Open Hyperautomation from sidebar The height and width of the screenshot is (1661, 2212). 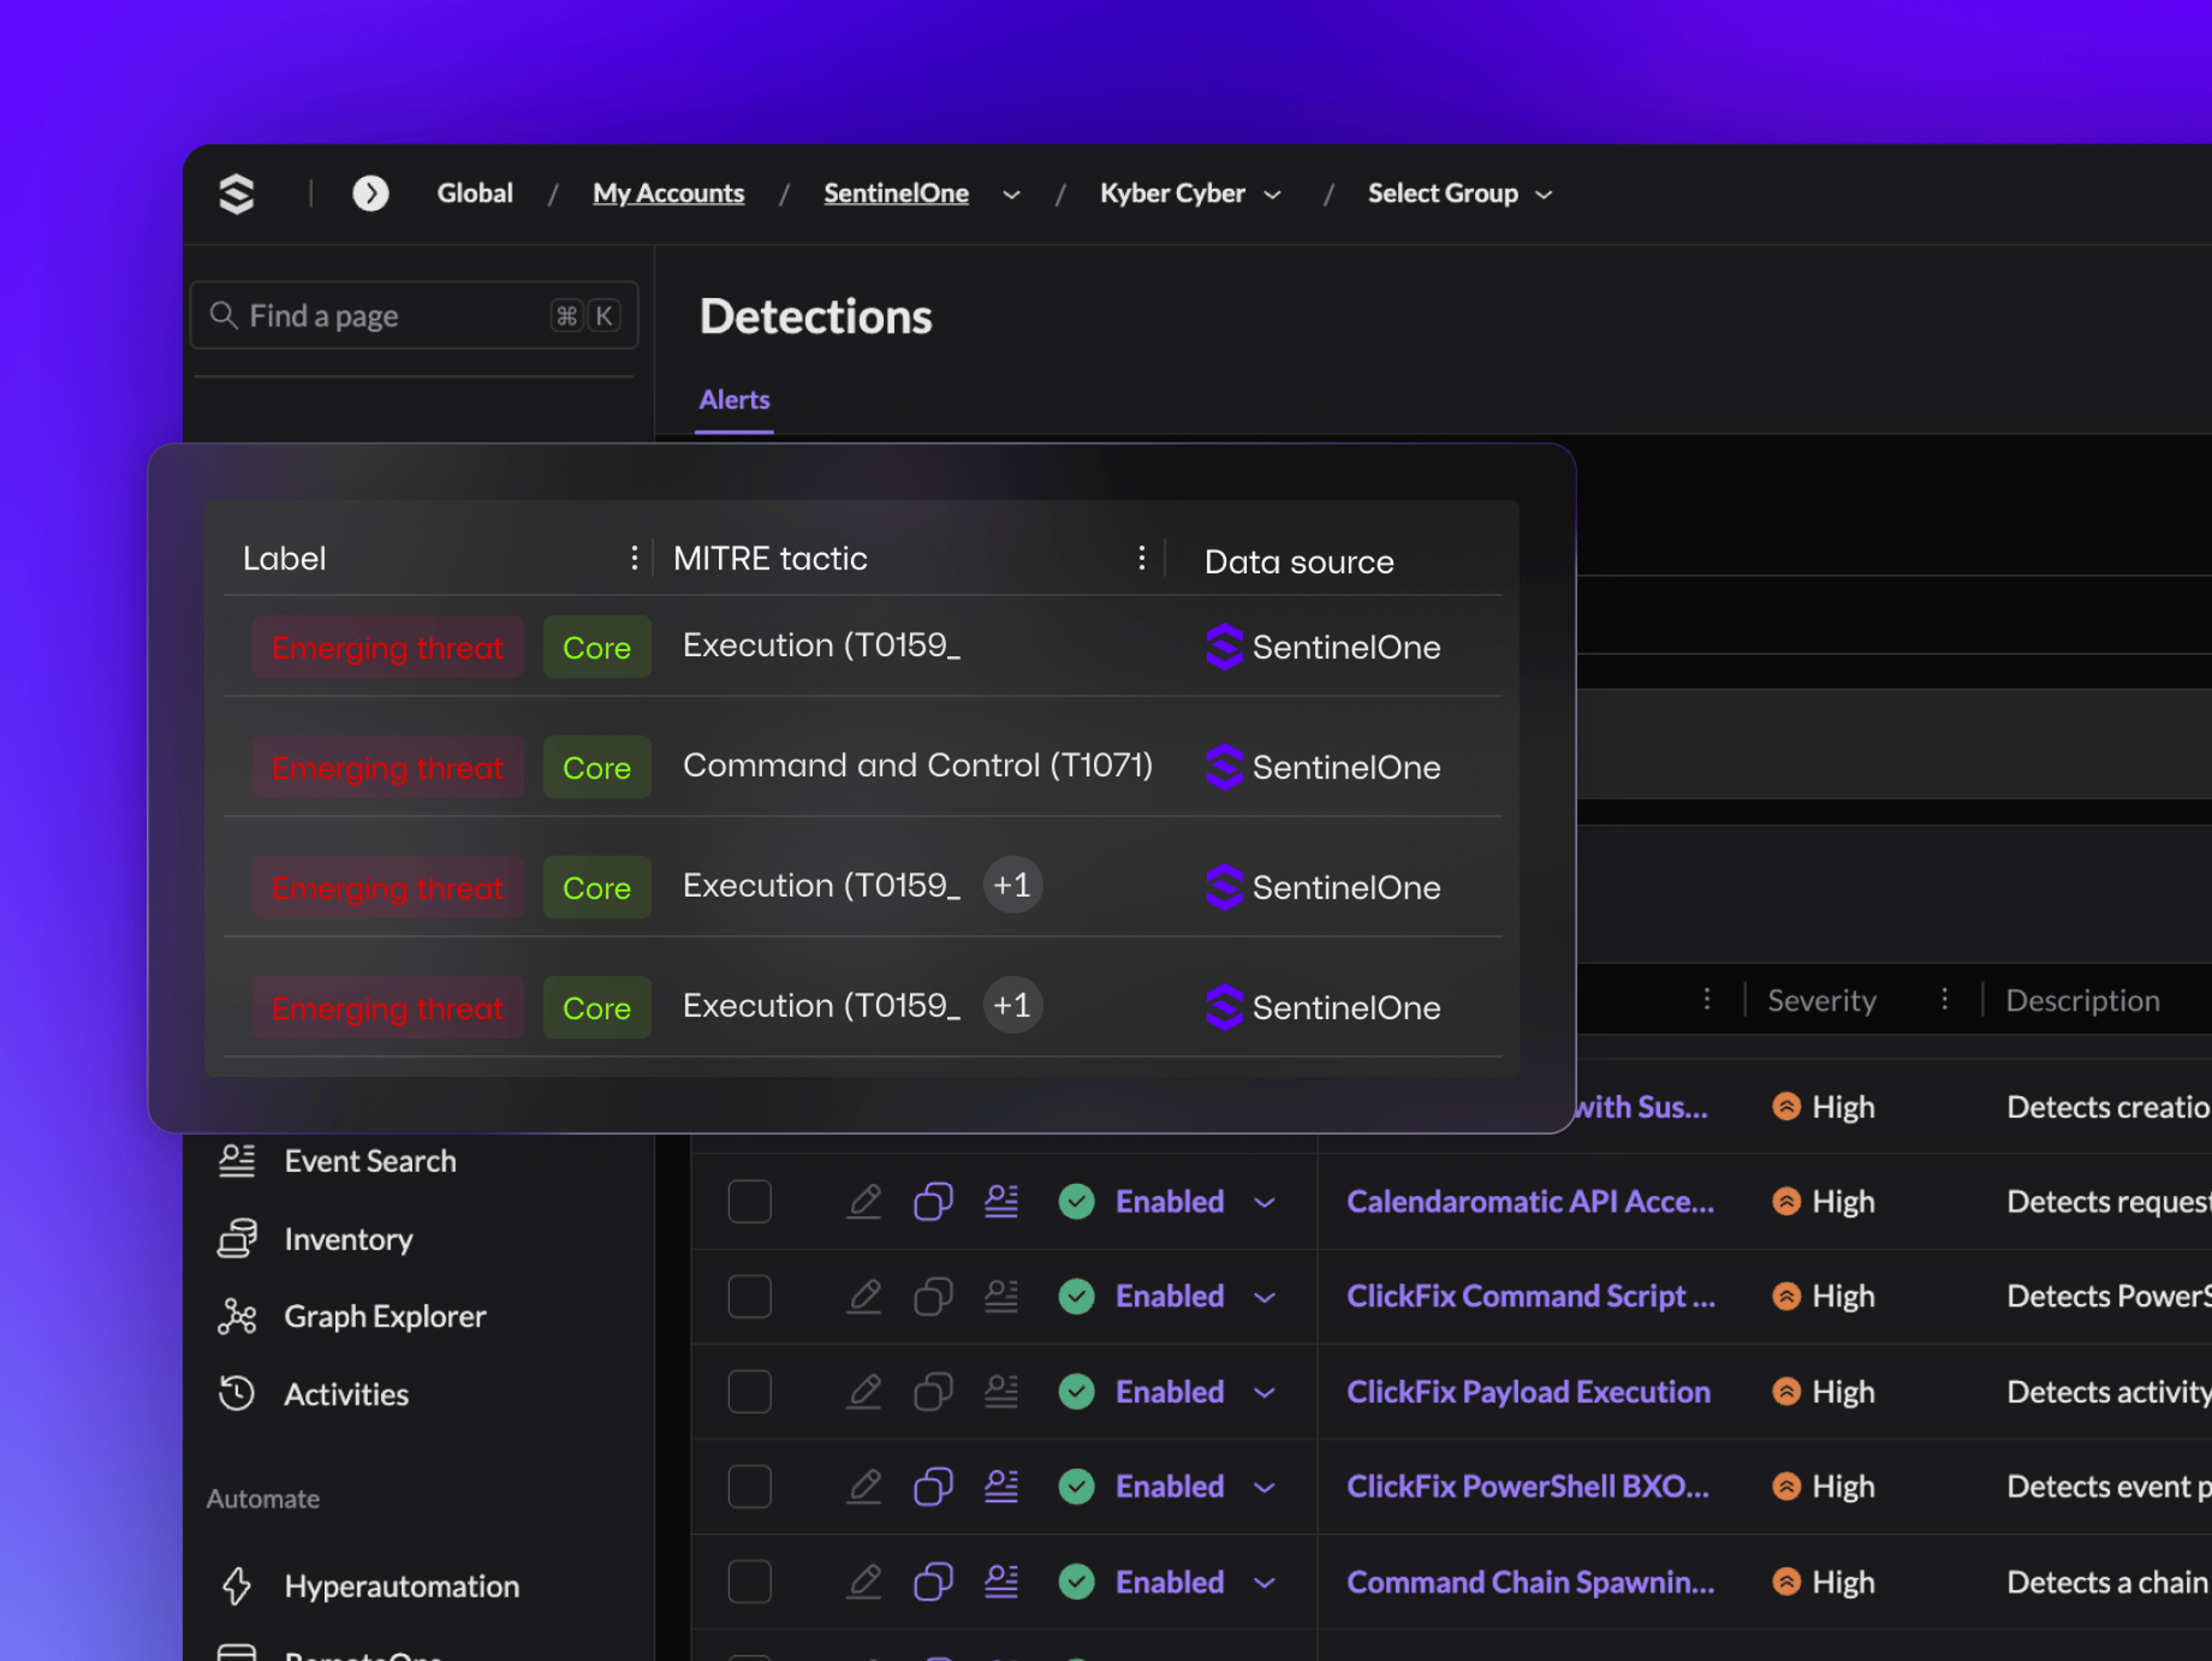(402, 1586)
